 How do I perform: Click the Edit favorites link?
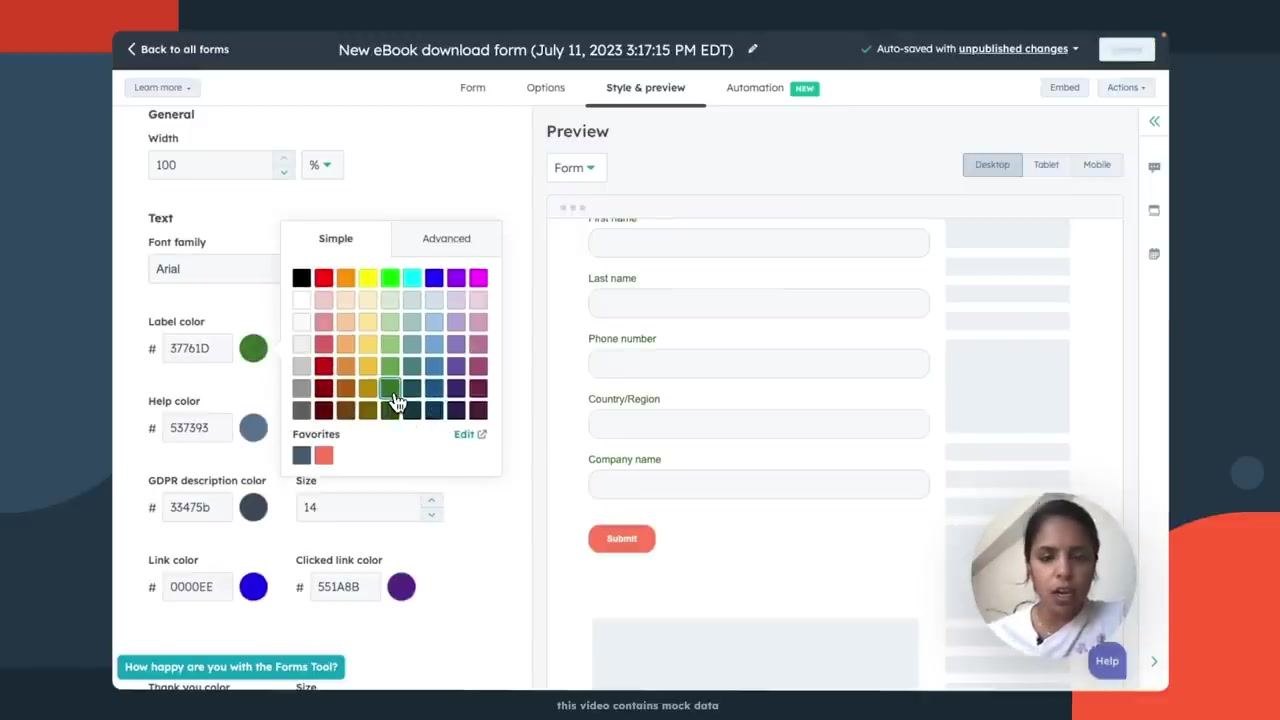pos(470,434)
